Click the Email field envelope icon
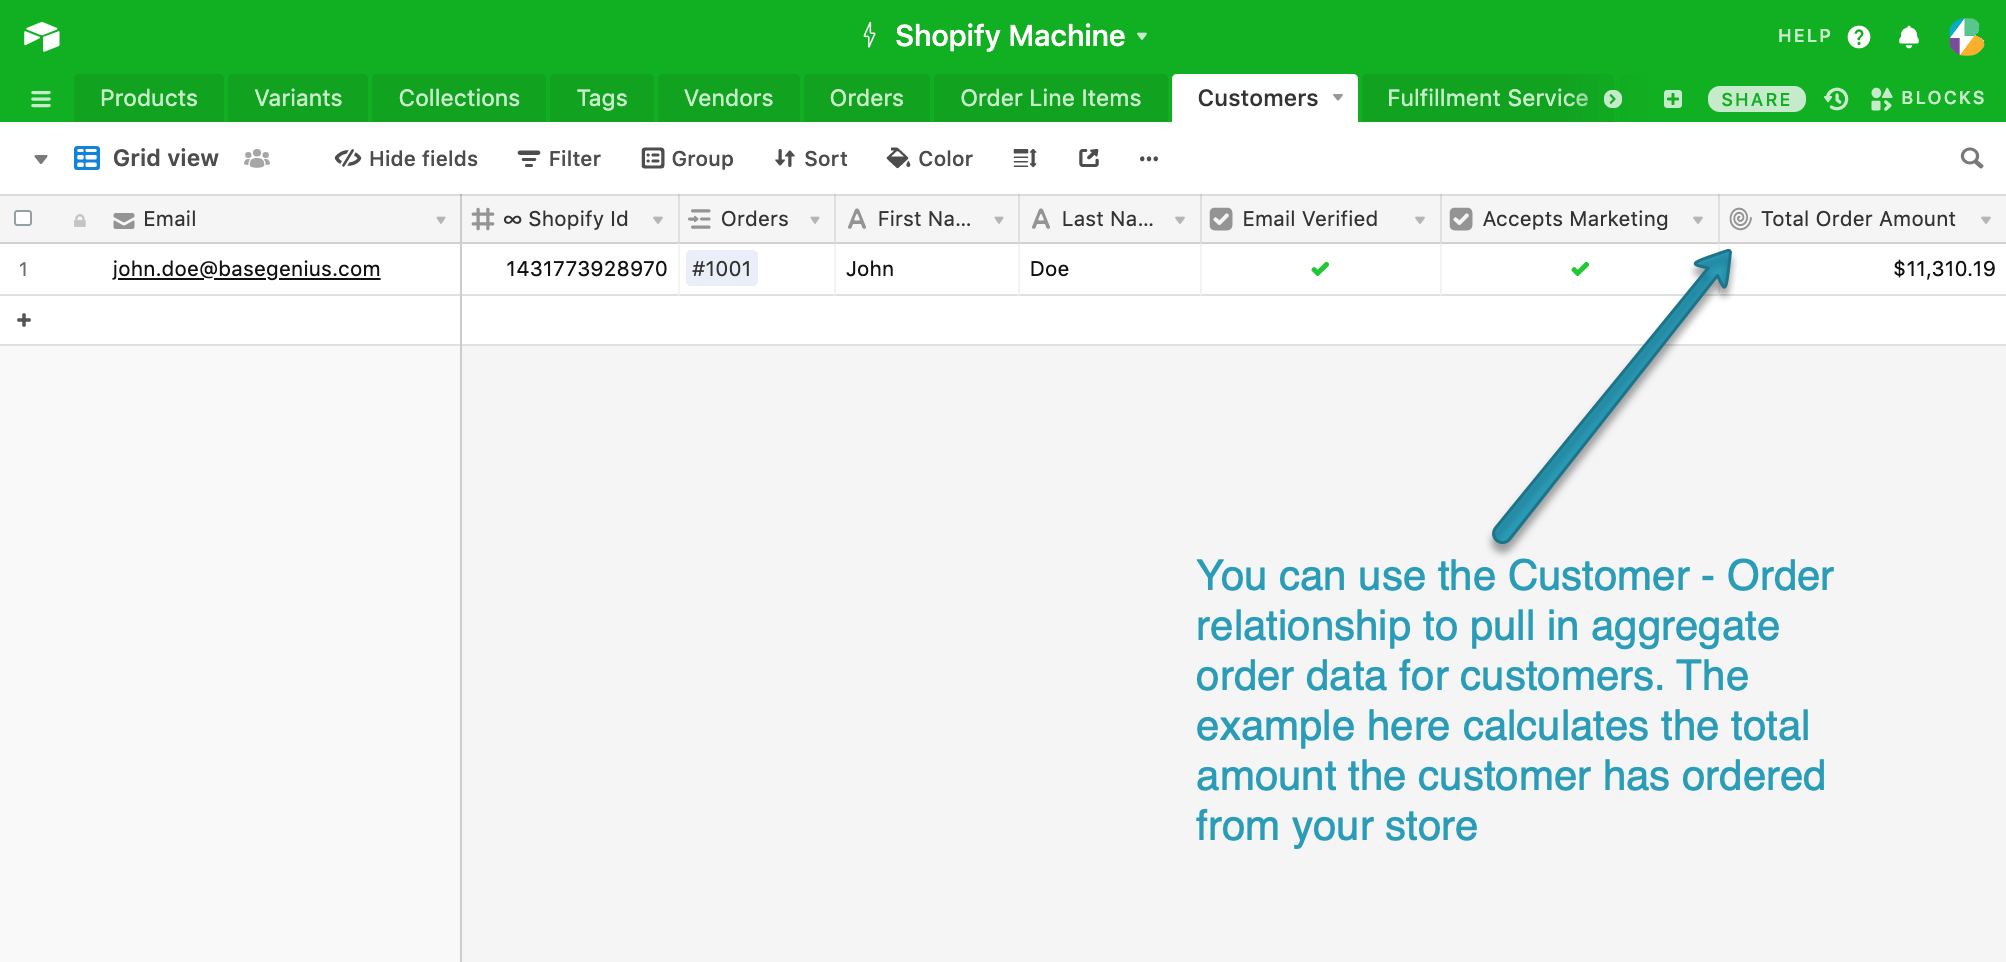This screenshot has width=2006, height=962. 124,220
